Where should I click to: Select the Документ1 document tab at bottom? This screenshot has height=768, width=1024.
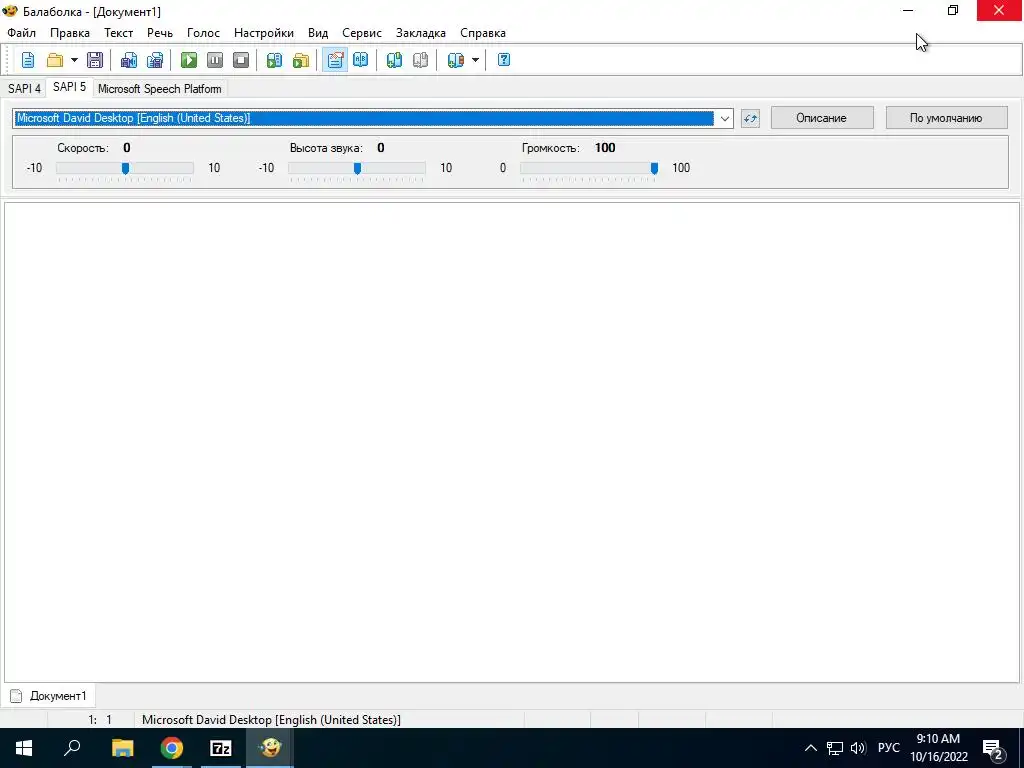pyautogui.click(x=50, y=696)
